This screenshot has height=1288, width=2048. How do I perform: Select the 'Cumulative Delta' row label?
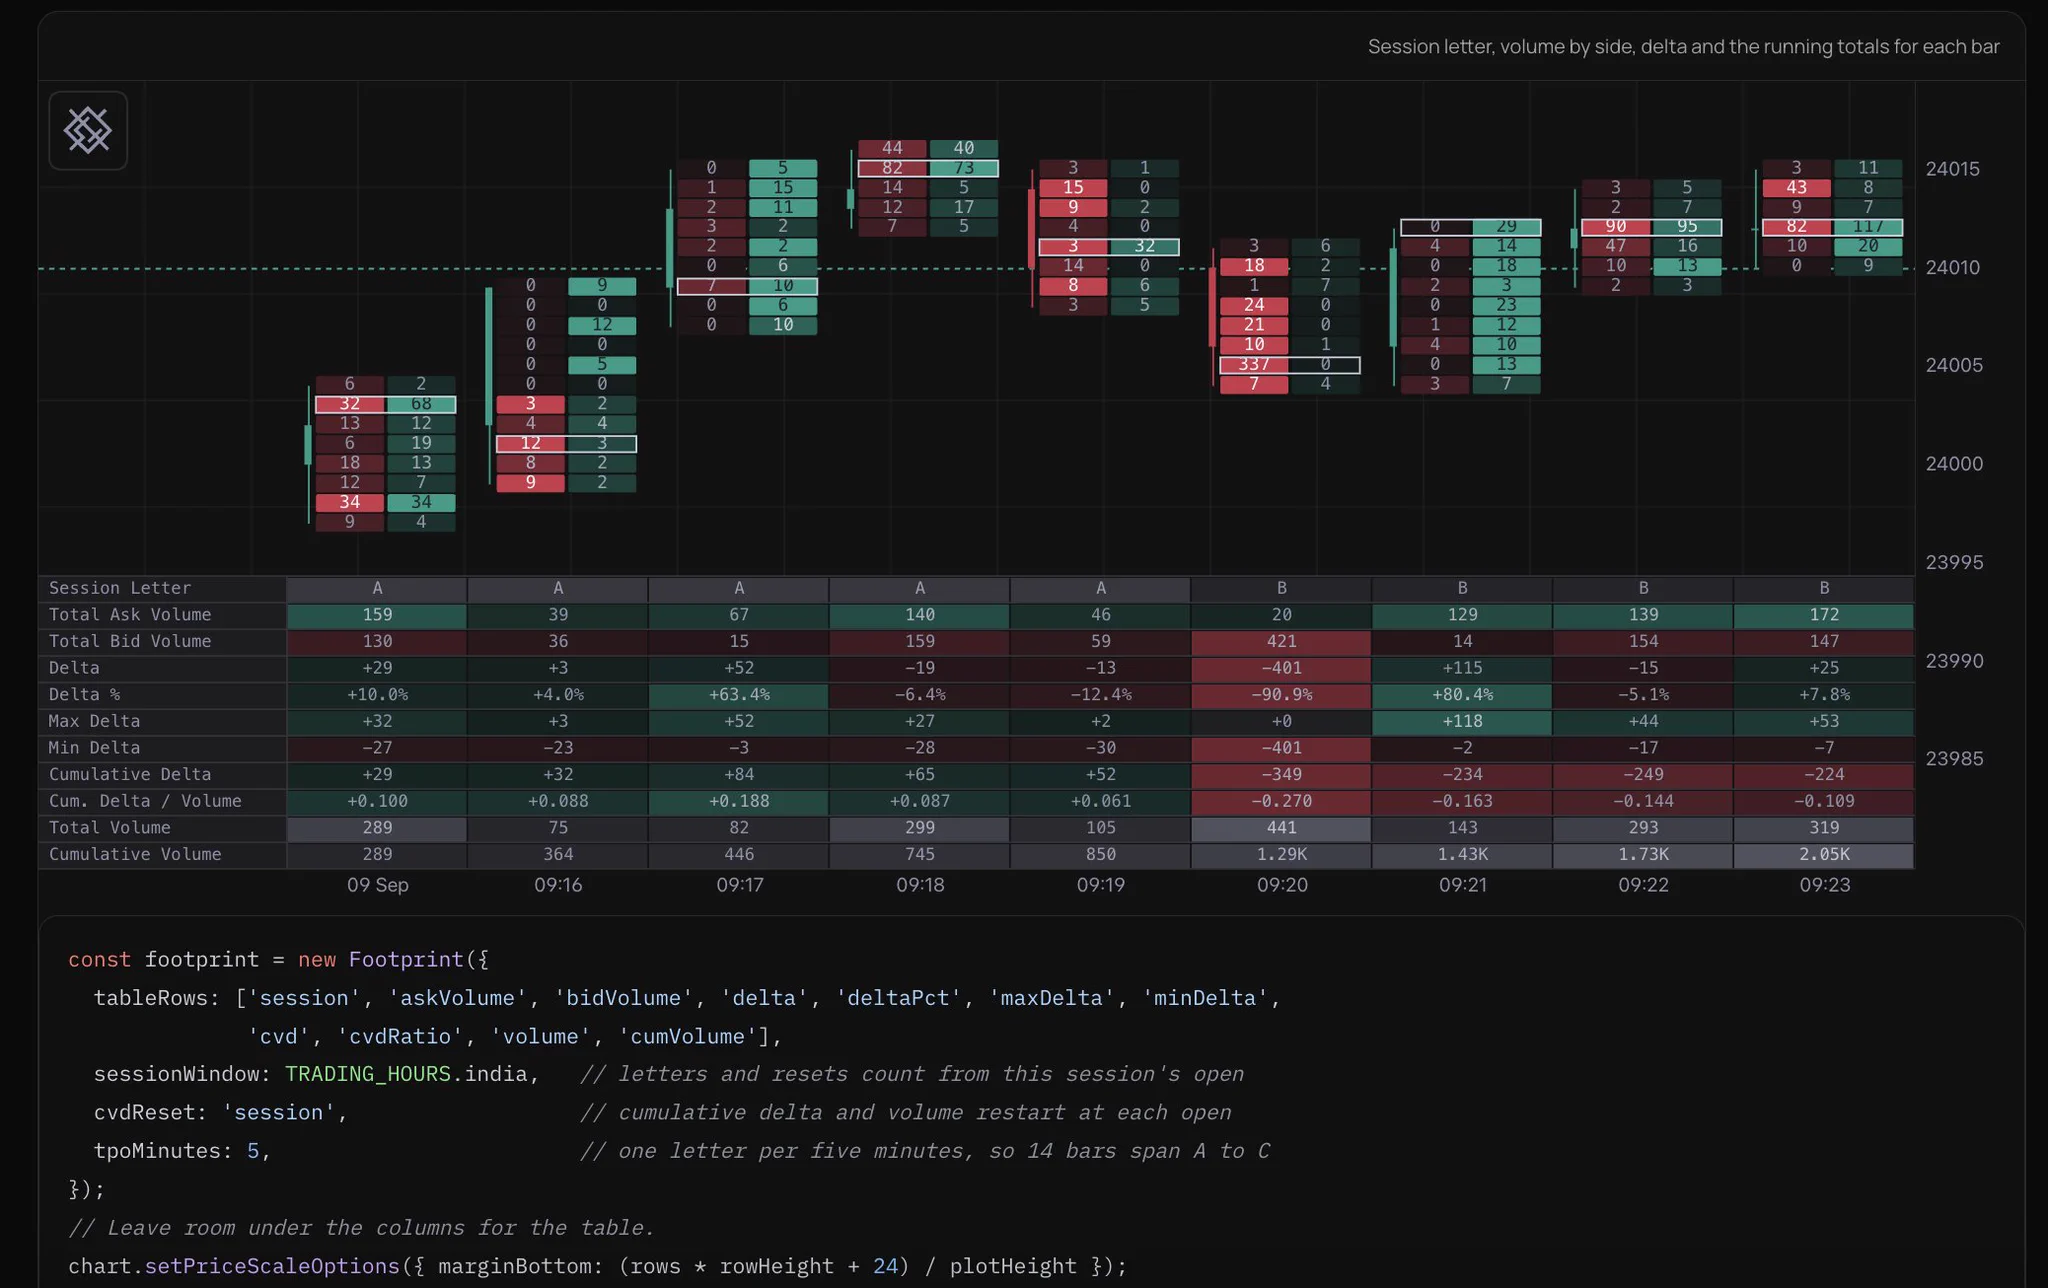tap(130, 774)
